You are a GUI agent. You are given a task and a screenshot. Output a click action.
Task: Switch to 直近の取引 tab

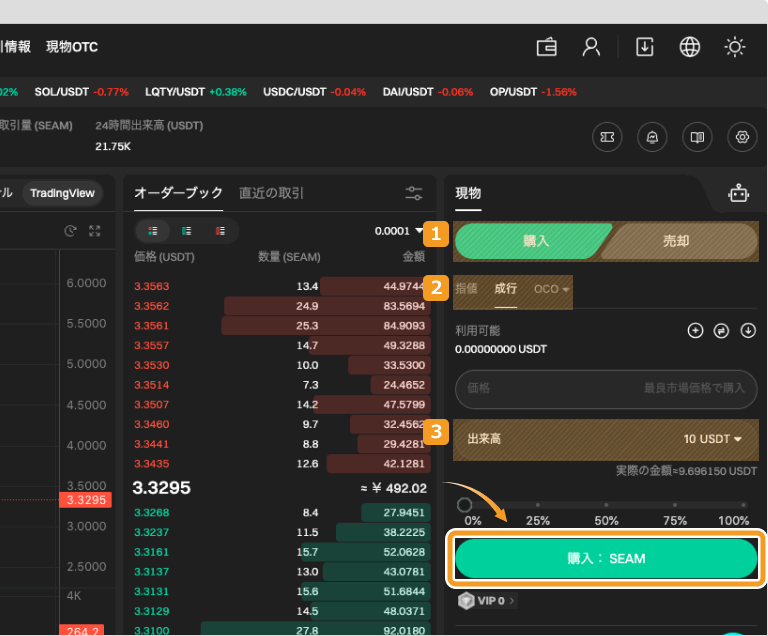tap(271, 193)
